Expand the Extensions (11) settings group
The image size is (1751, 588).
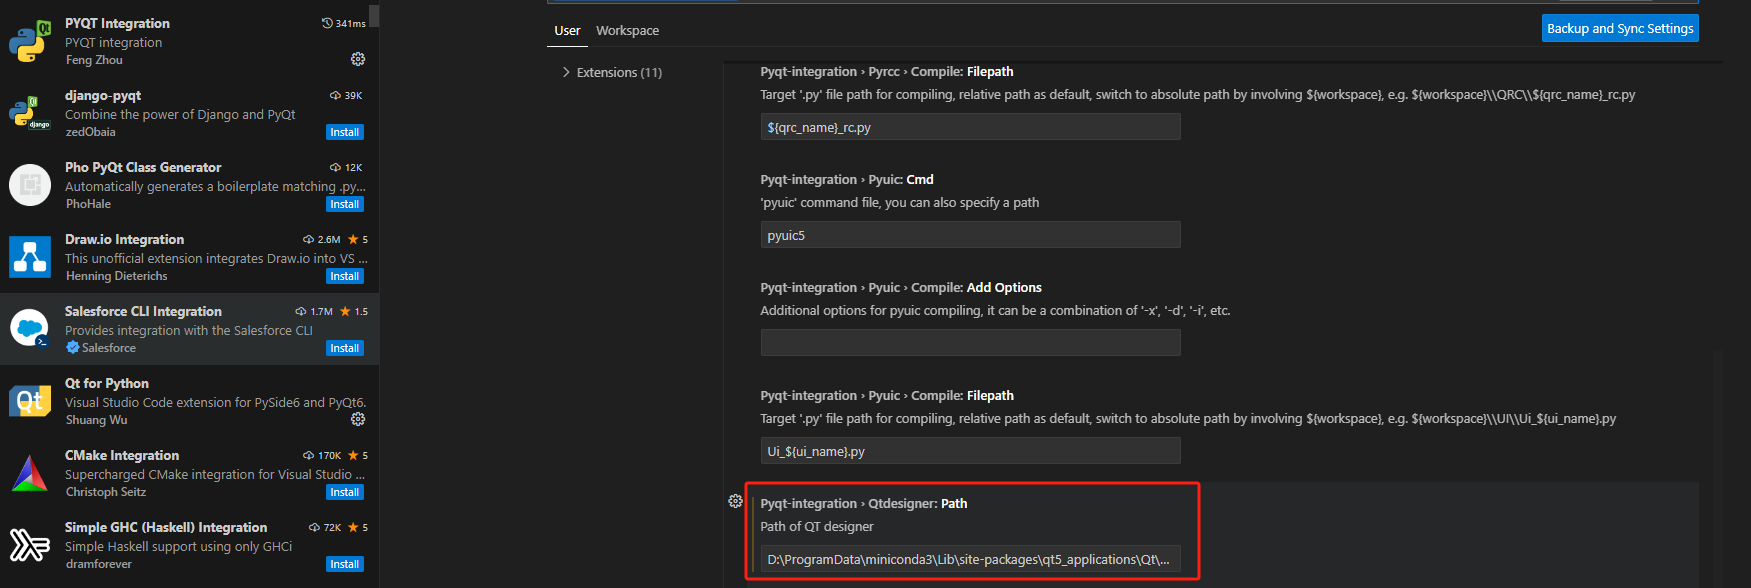[612, 72]
